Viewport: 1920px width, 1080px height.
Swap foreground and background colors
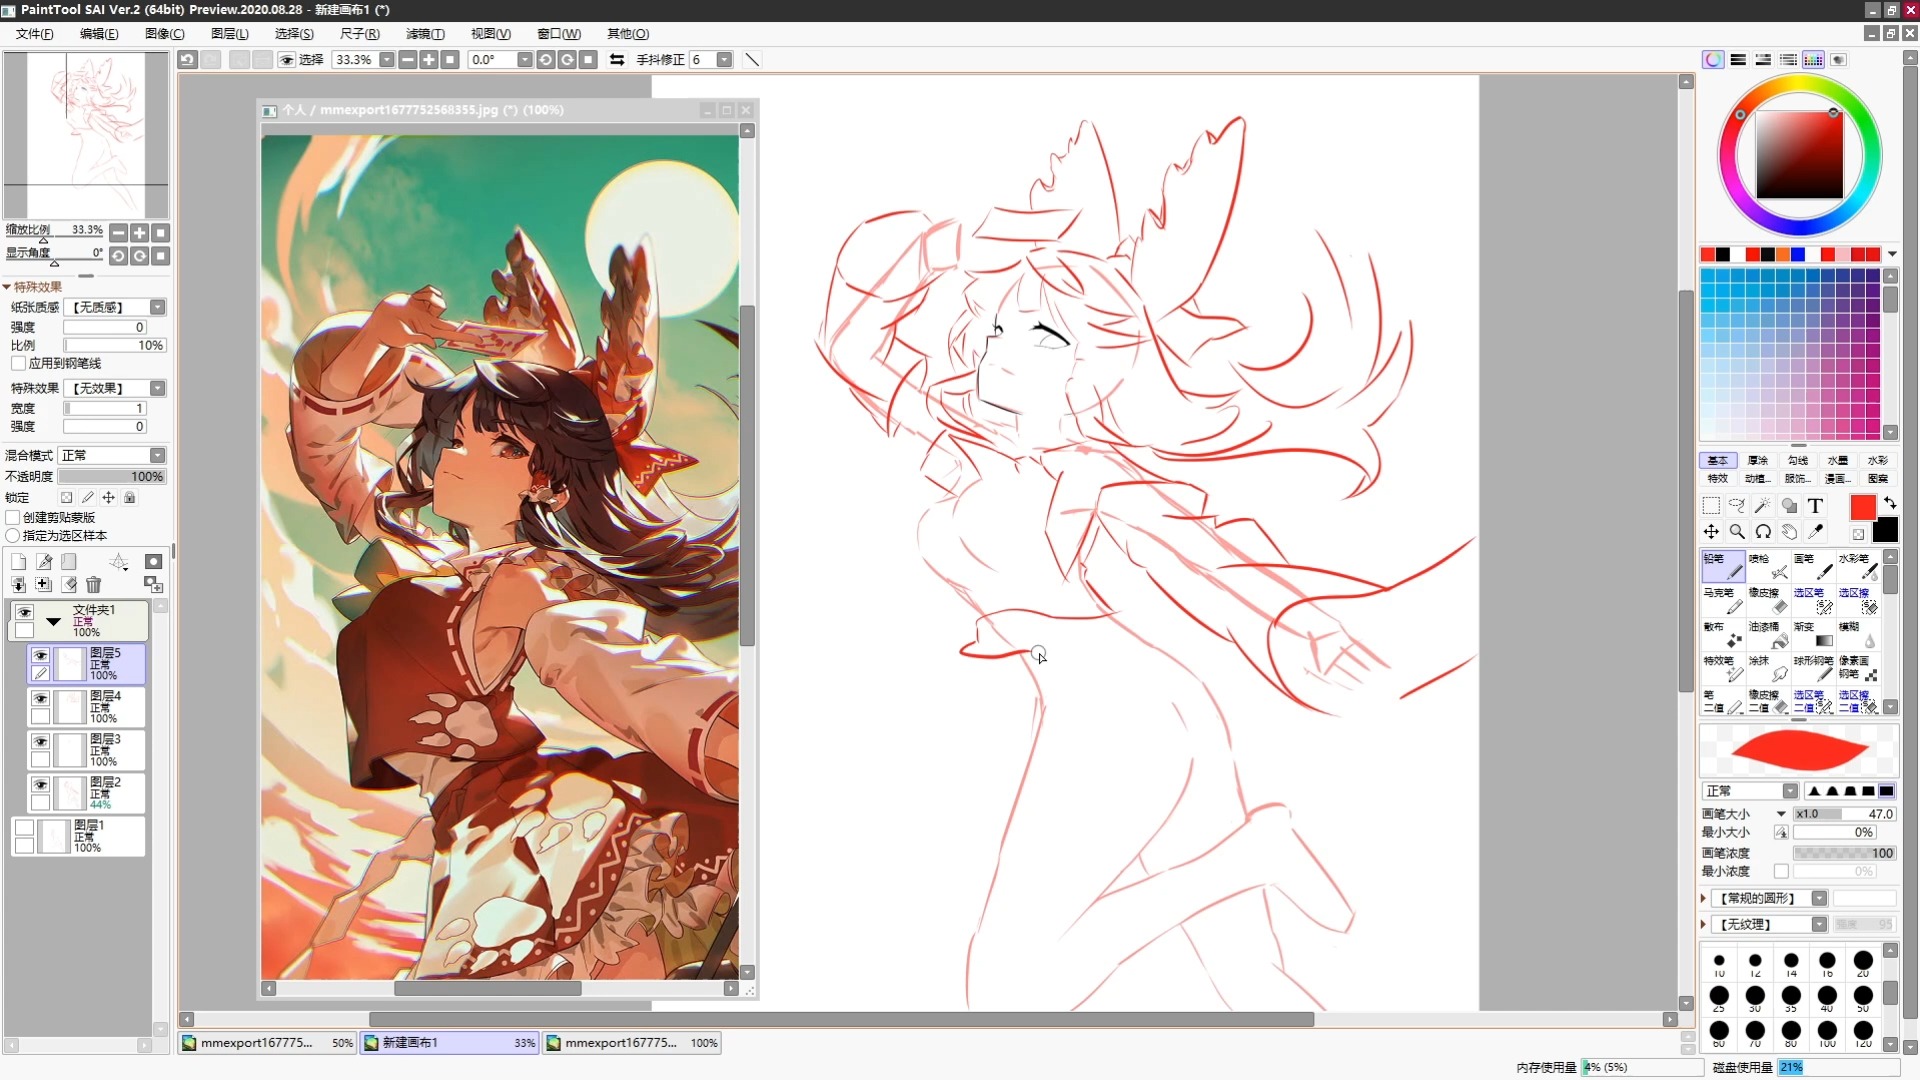1889,503
